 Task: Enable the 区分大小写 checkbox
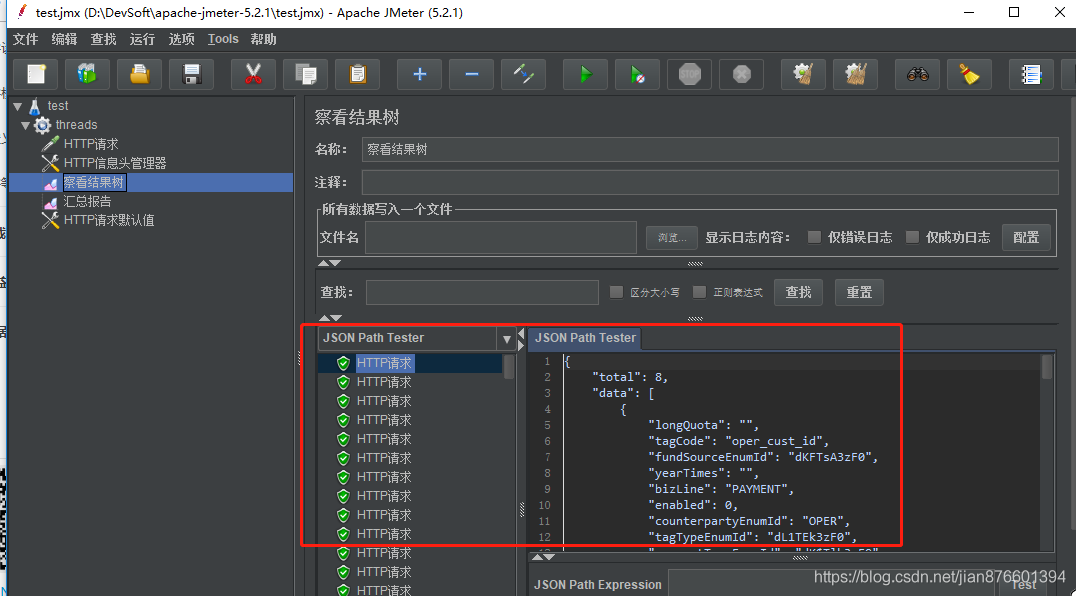(616, 291)
